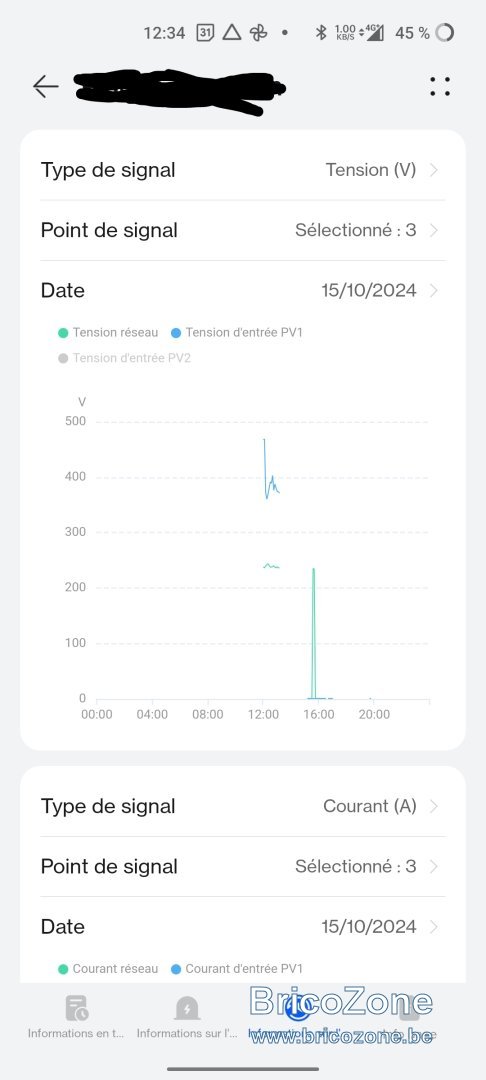
Task: Open the 'Informations sur l'...' alarm tab icon
Action: (186, 1008)
